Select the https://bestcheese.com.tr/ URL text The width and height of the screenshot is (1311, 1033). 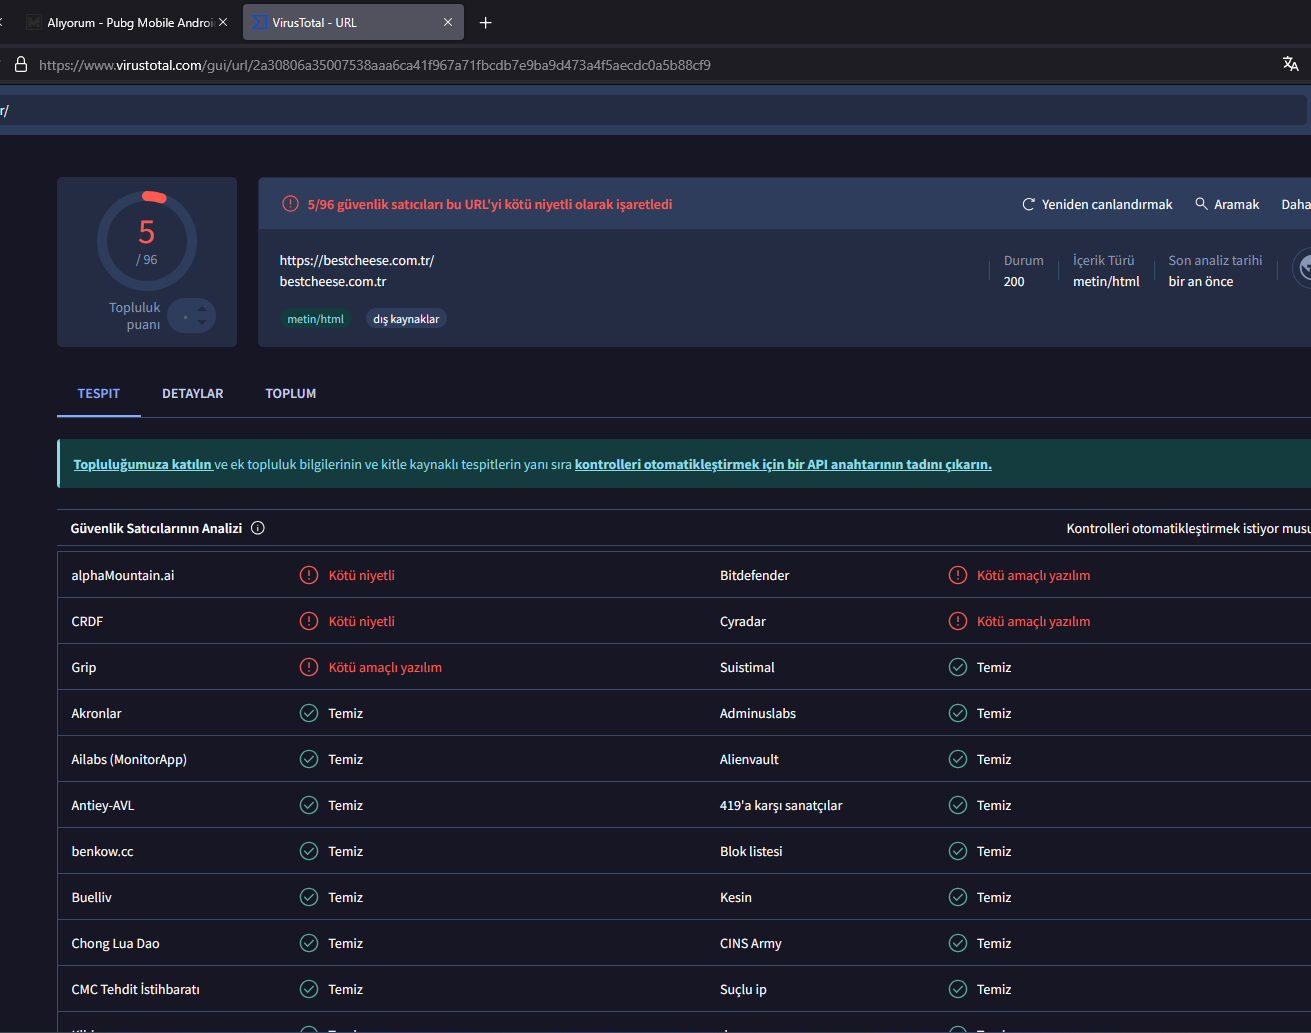click(357, 260)
